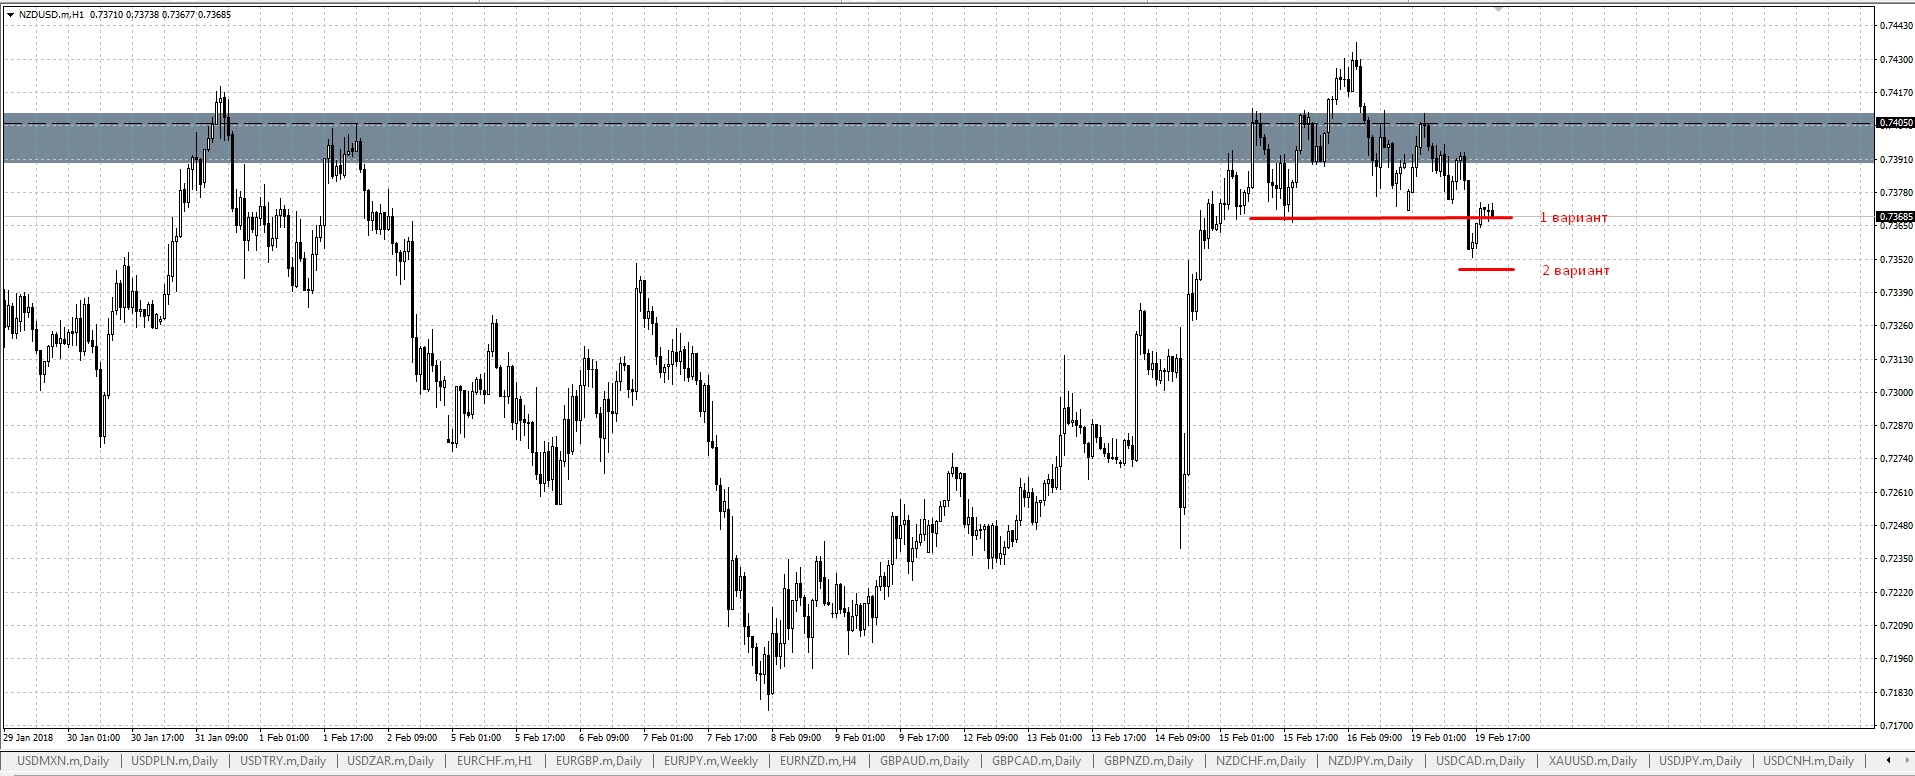This screenshot has height=776, width=1915.
Task: Click the 19 Feb 17:00 time label
Action: point(1503,737)
